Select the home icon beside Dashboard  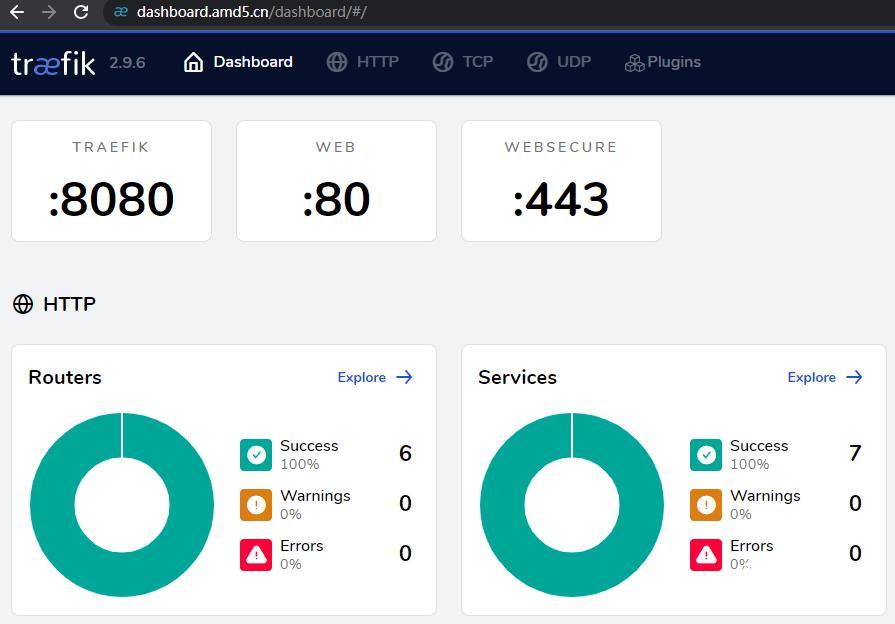[x=192, y=61]
